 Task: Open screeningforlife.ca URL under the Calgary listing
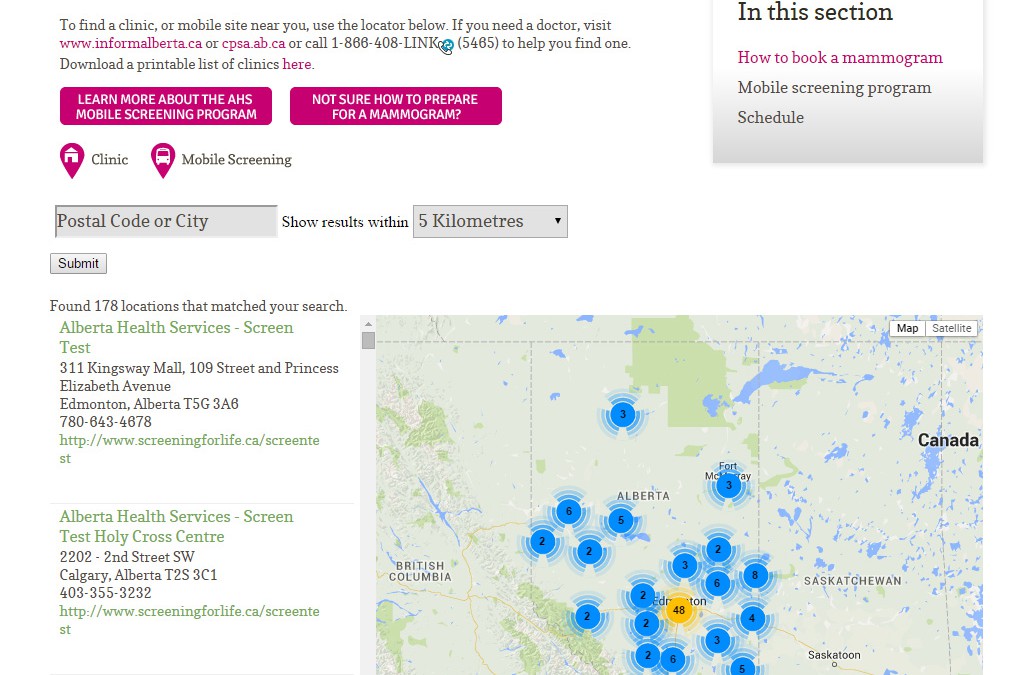pos(189,620)
